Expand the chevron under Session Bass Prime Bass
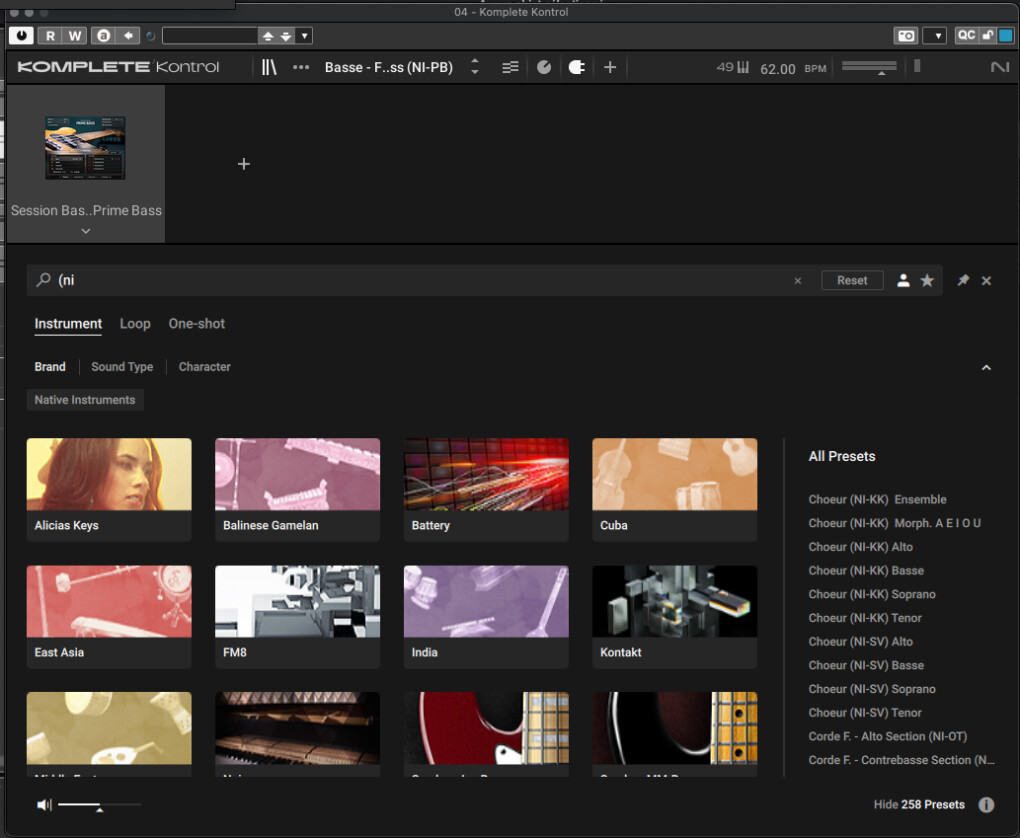Viewport: 1020px width, 838px height. [86, 231]
